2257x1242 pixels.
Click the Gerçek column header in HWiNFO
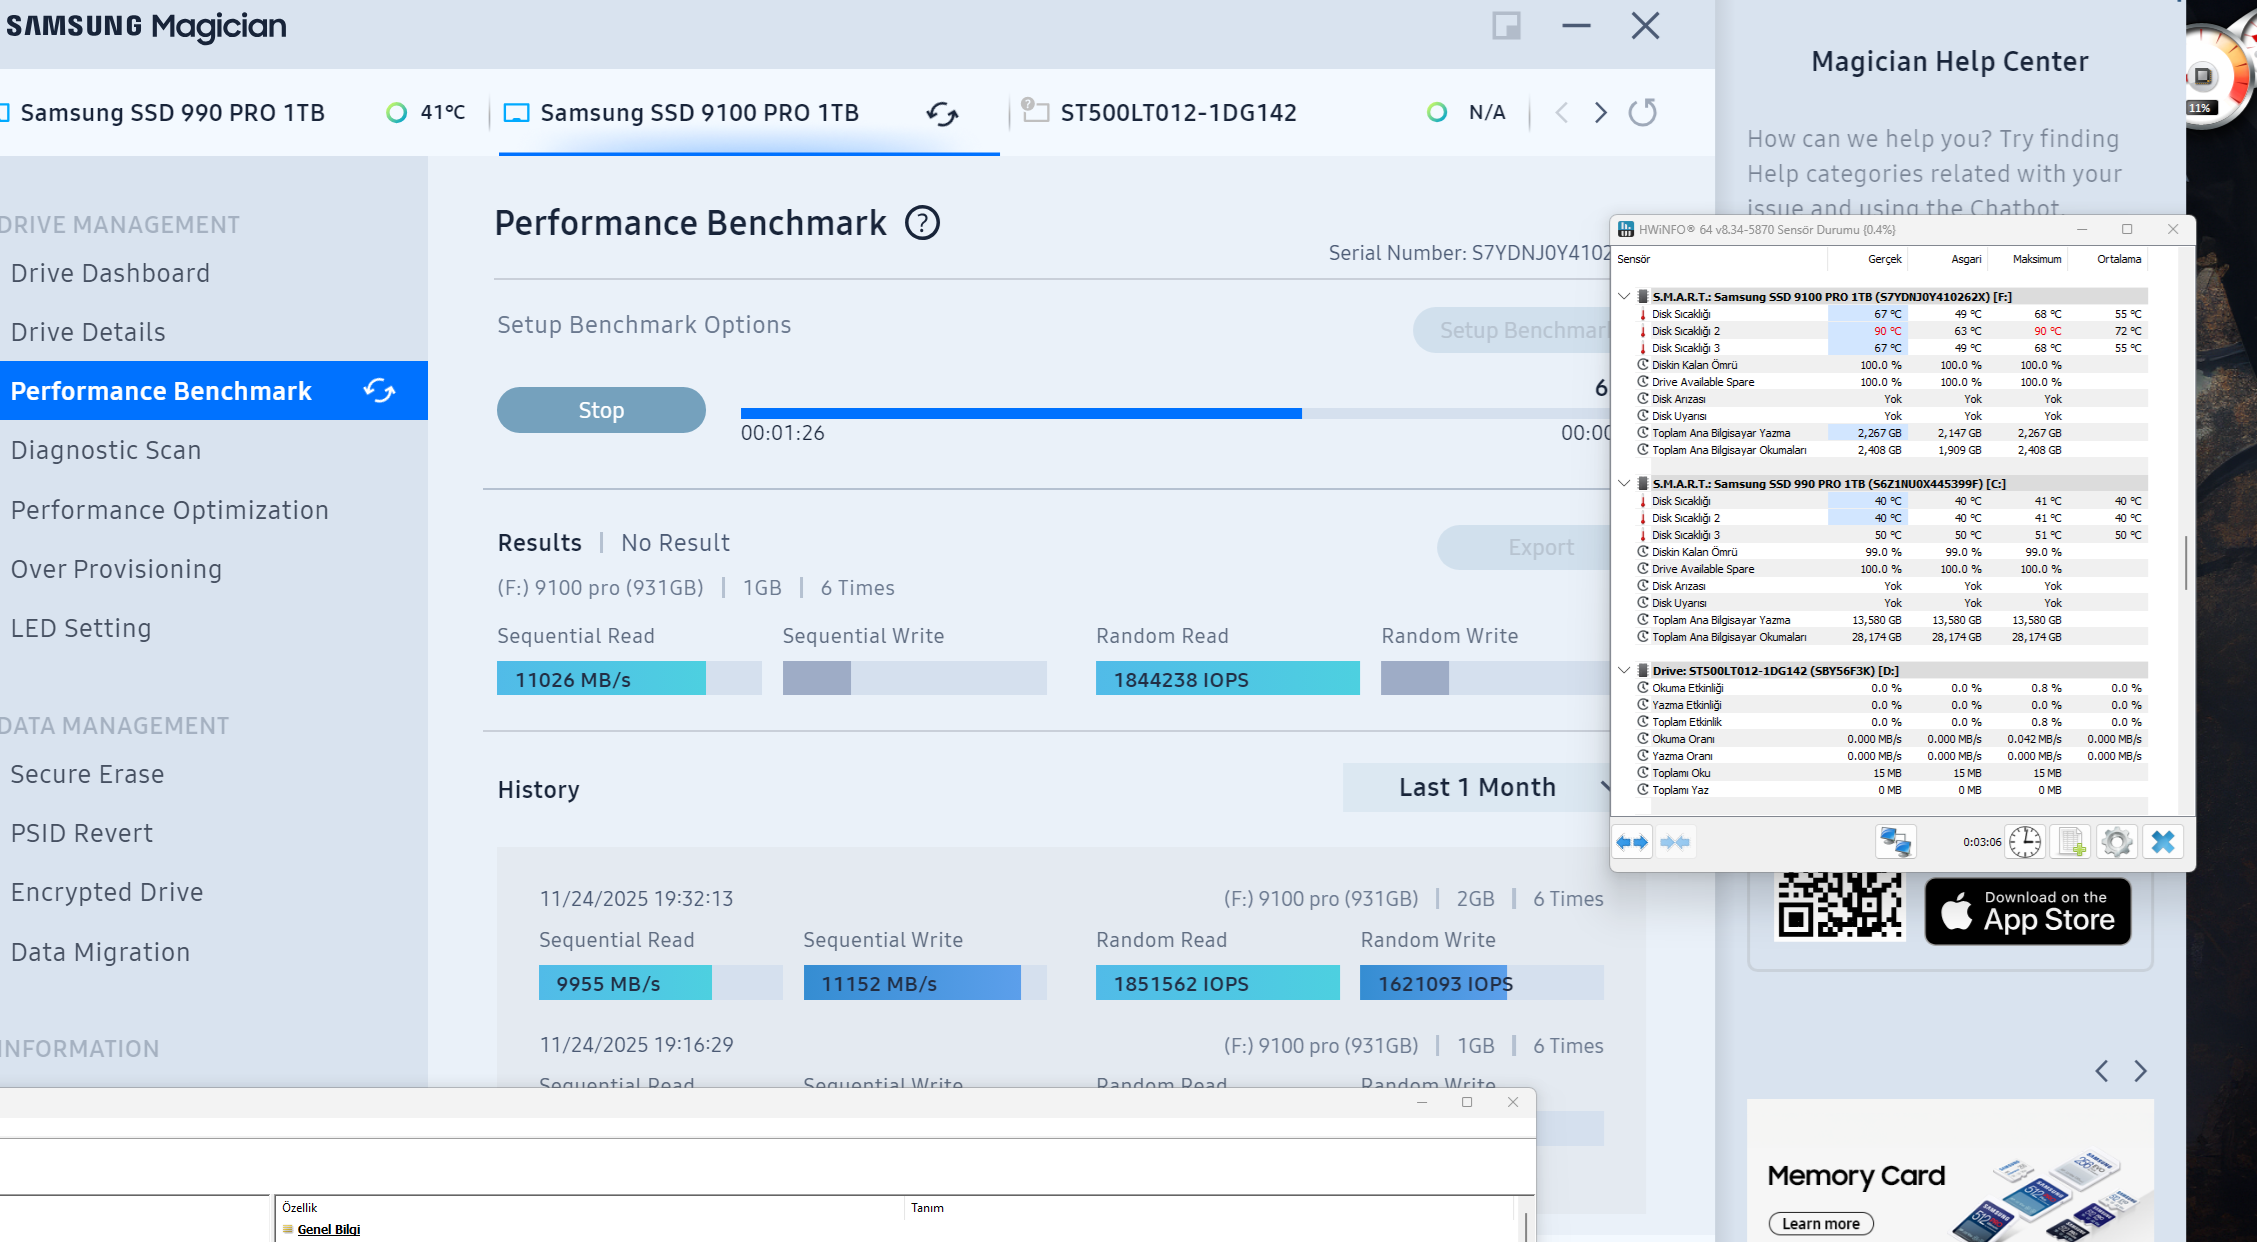[x=1868, y=259]
